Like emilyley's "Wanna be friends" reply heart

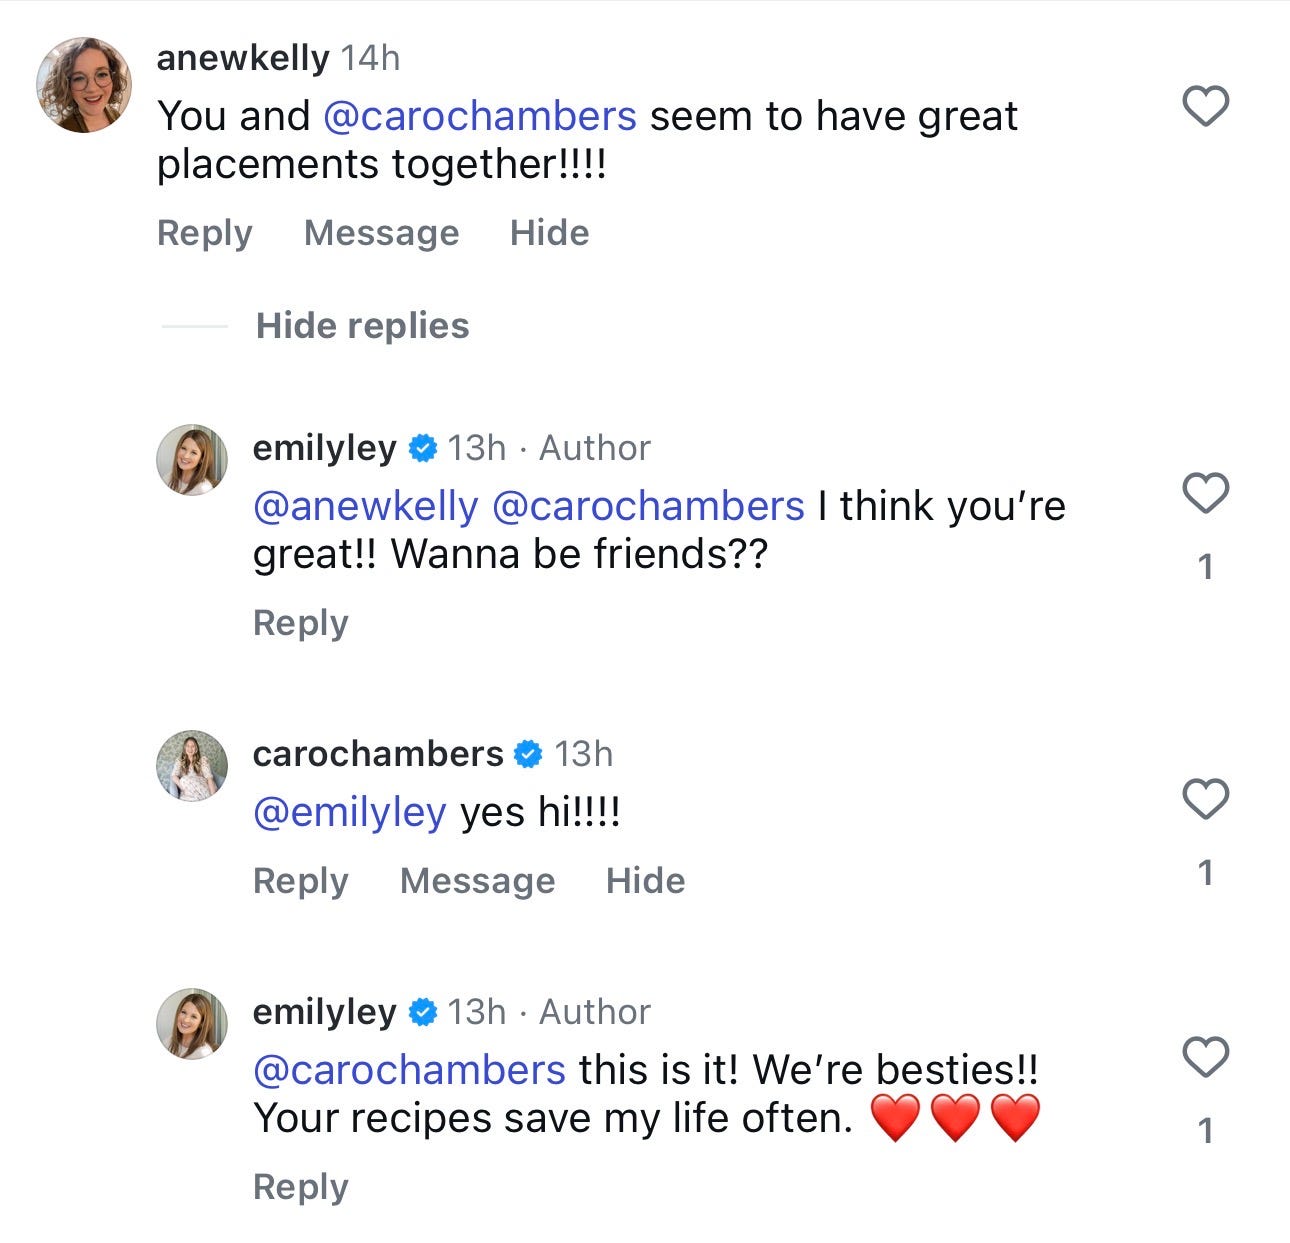(1205, 493)
